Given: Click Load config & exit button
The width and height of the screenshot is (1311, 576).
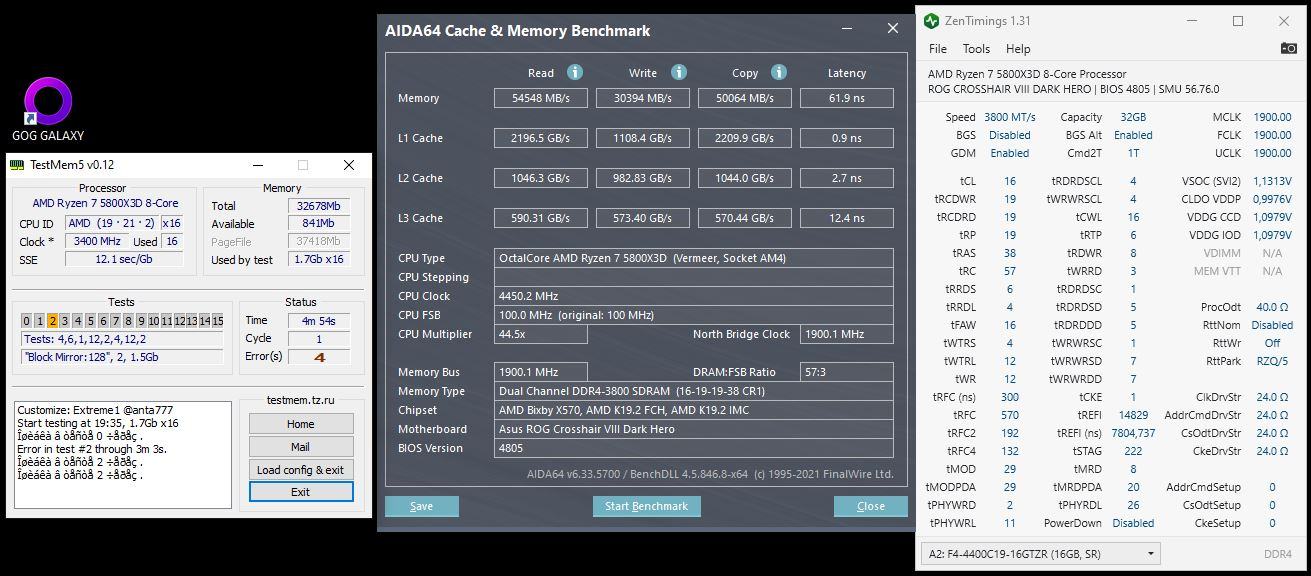Looking at the screenshot, I should (300, 470).
